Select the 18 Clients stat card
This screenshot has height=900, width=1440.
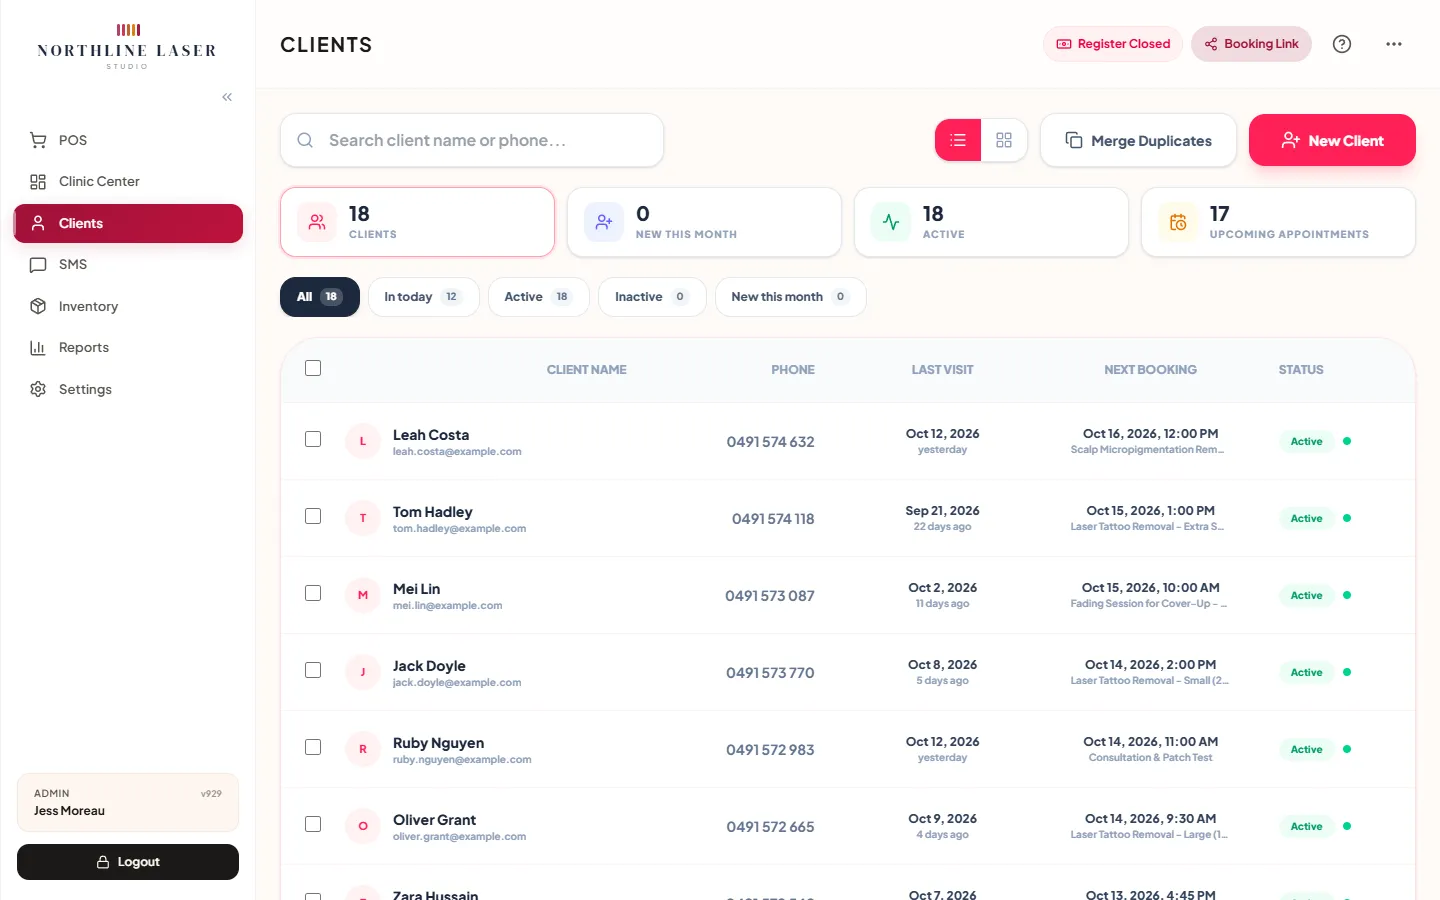point(417,222)
